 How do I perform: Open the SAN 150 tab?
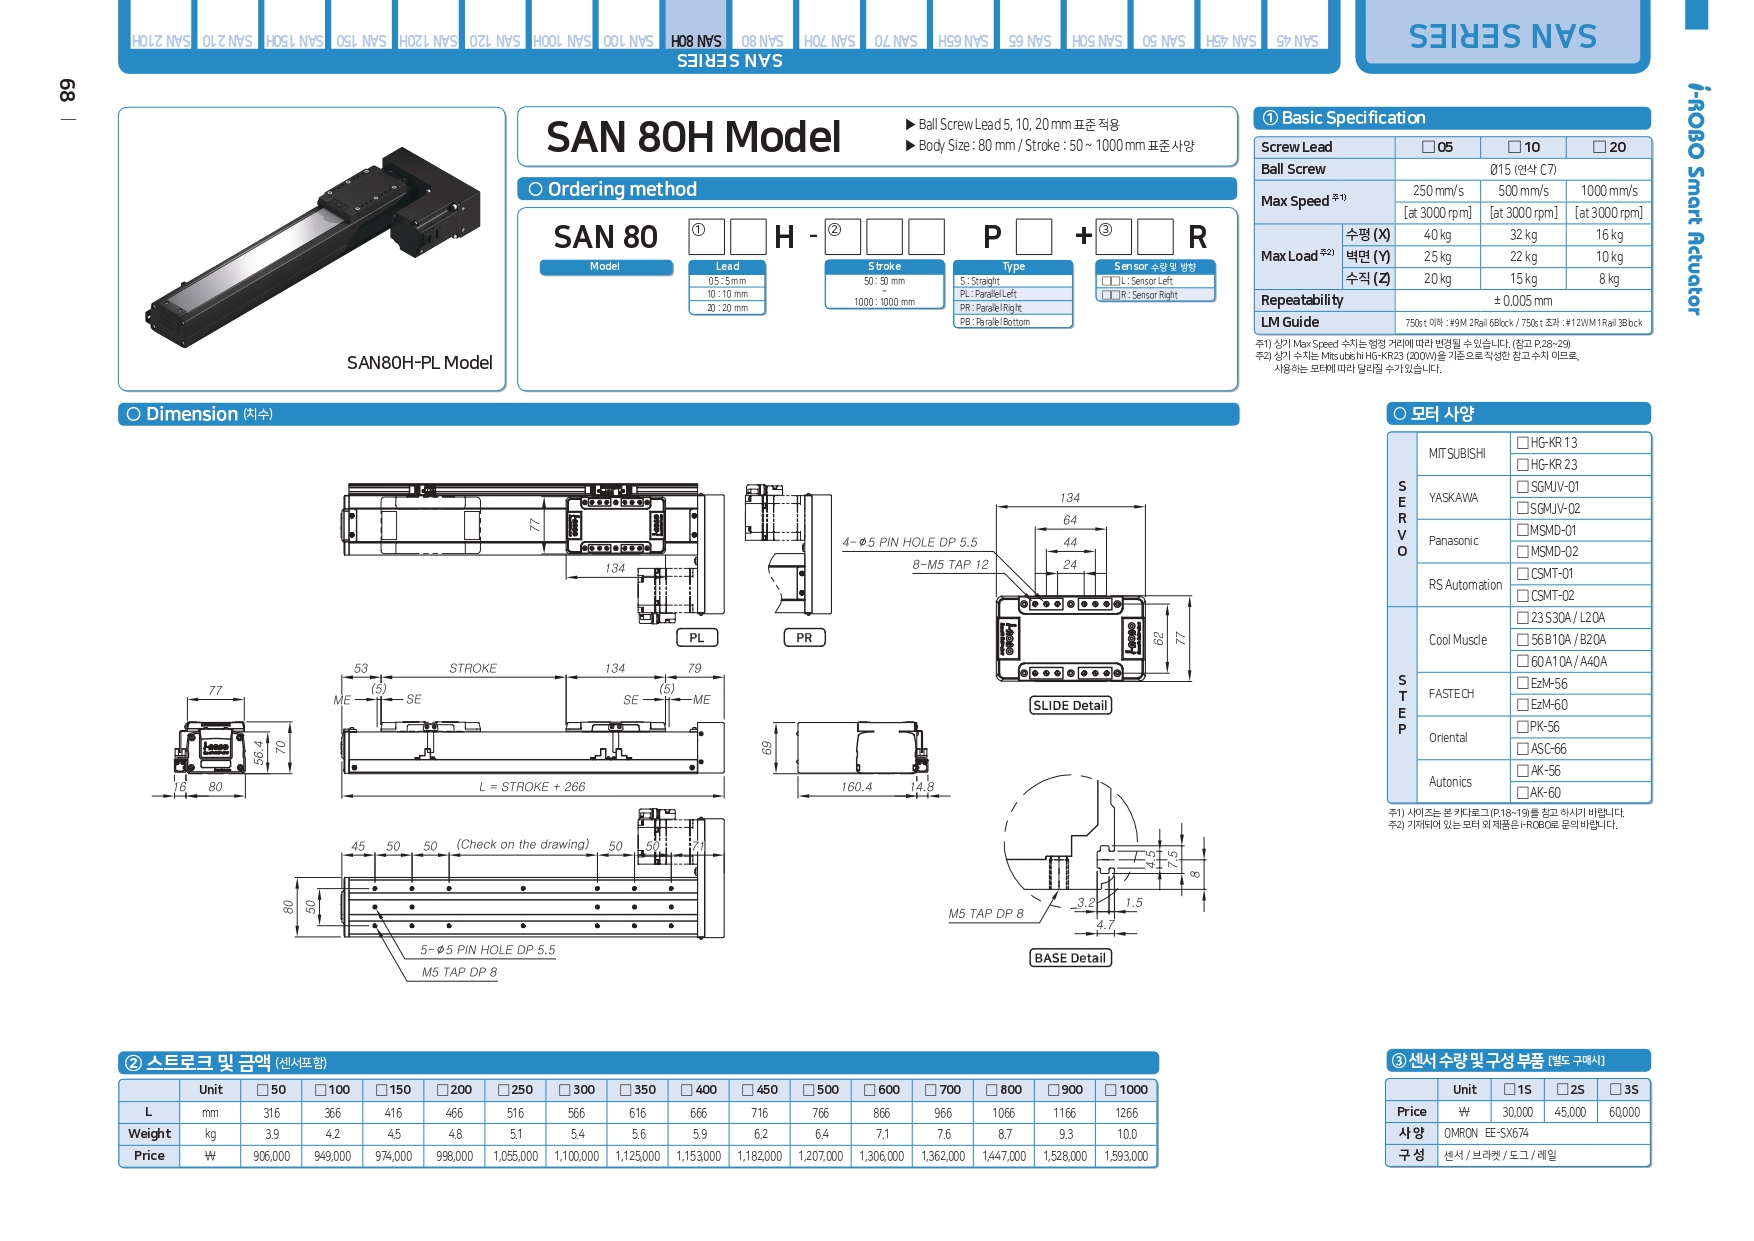[361, 25]
